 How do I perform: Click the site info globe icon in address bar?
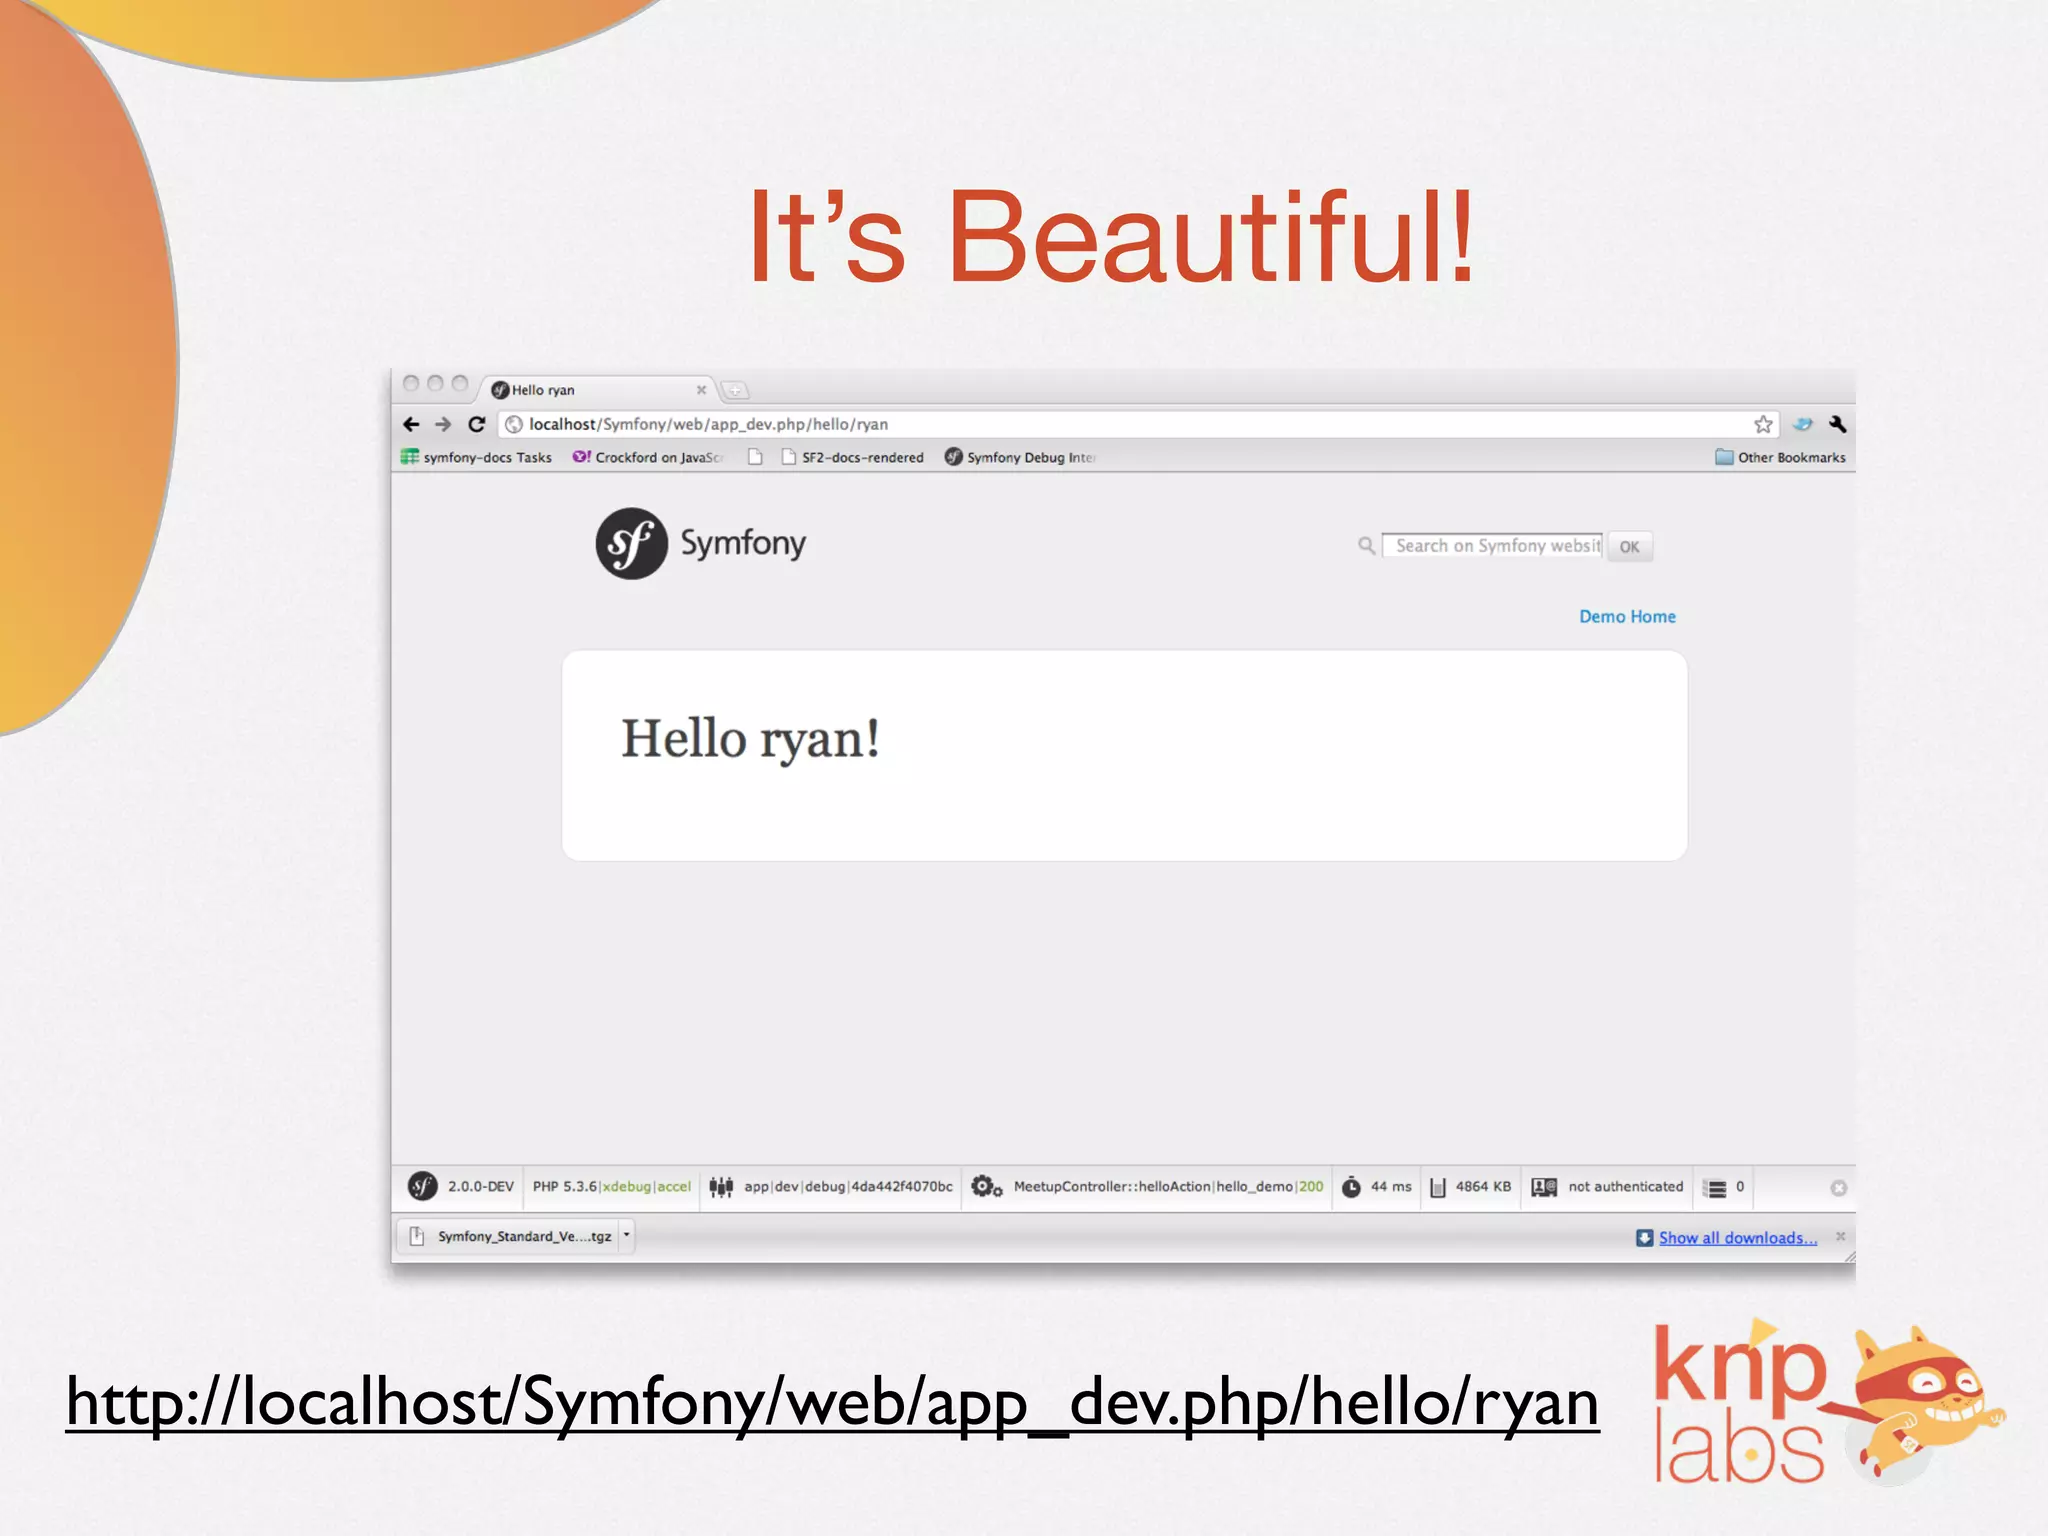click(514, 424)
